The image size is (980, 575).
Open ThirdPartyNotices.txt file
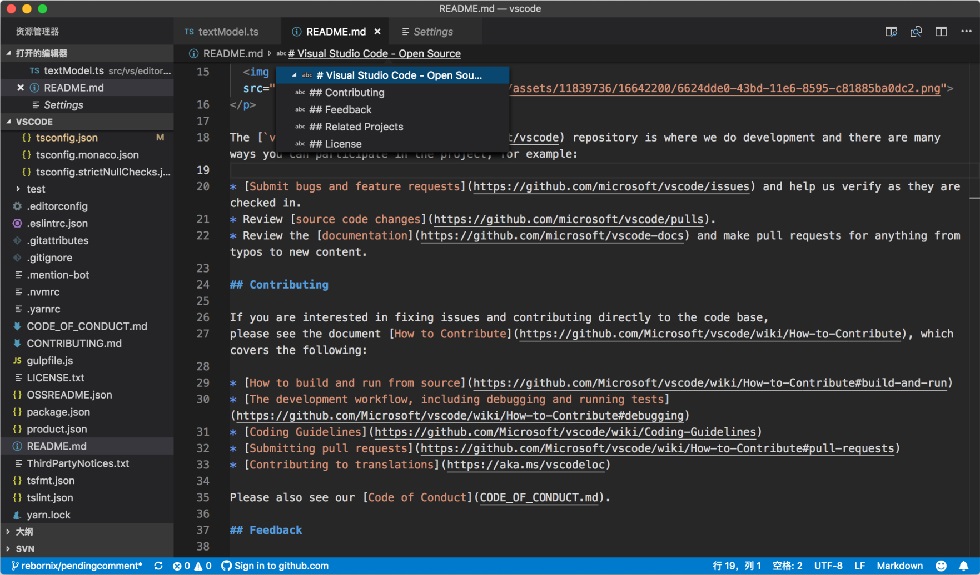87,463
